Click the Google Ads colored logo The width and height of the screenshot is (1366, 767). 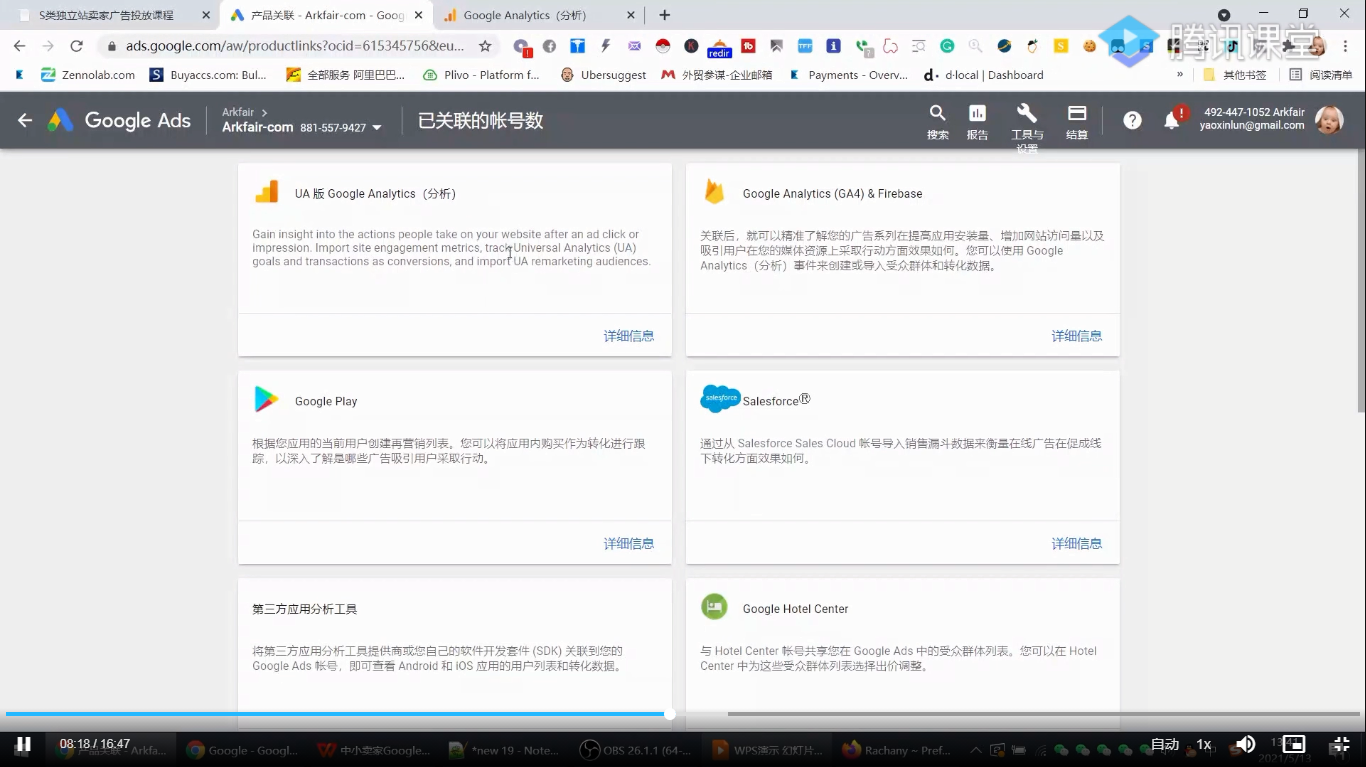pos(60,120)
